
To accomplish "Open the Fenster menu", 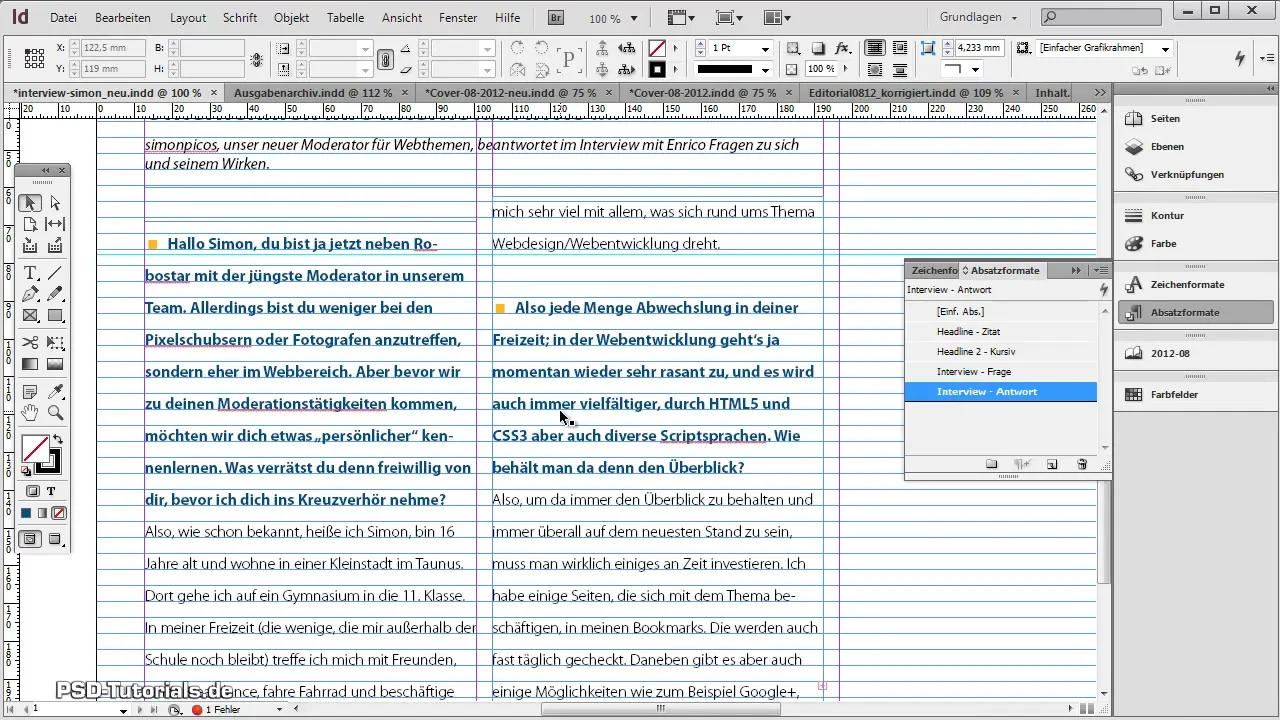I will [458, 18].
